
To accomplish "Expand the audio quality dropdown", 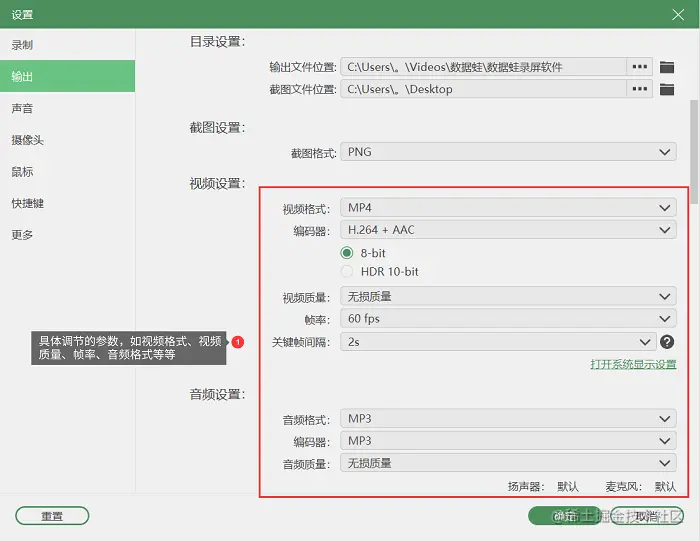I will click(x=508, y=463).
